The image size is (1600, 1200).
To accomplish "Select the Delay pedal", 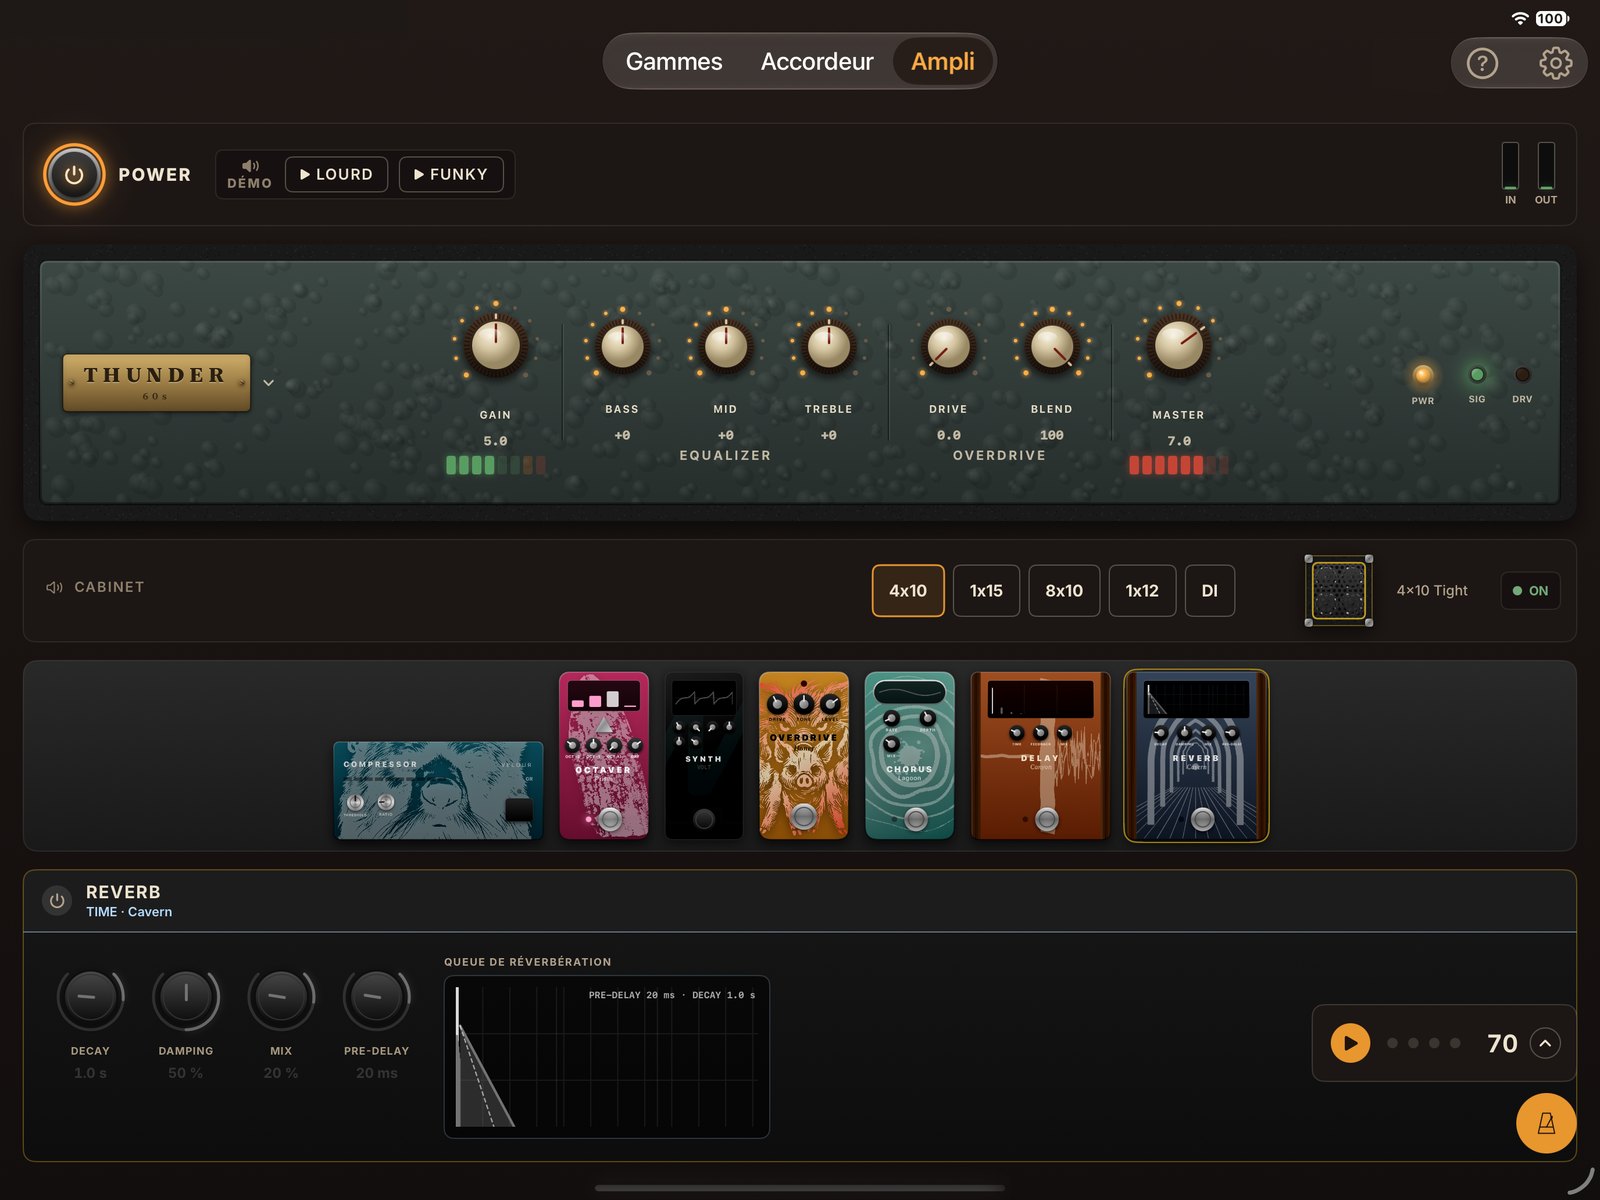I will tap(1040, 755).
